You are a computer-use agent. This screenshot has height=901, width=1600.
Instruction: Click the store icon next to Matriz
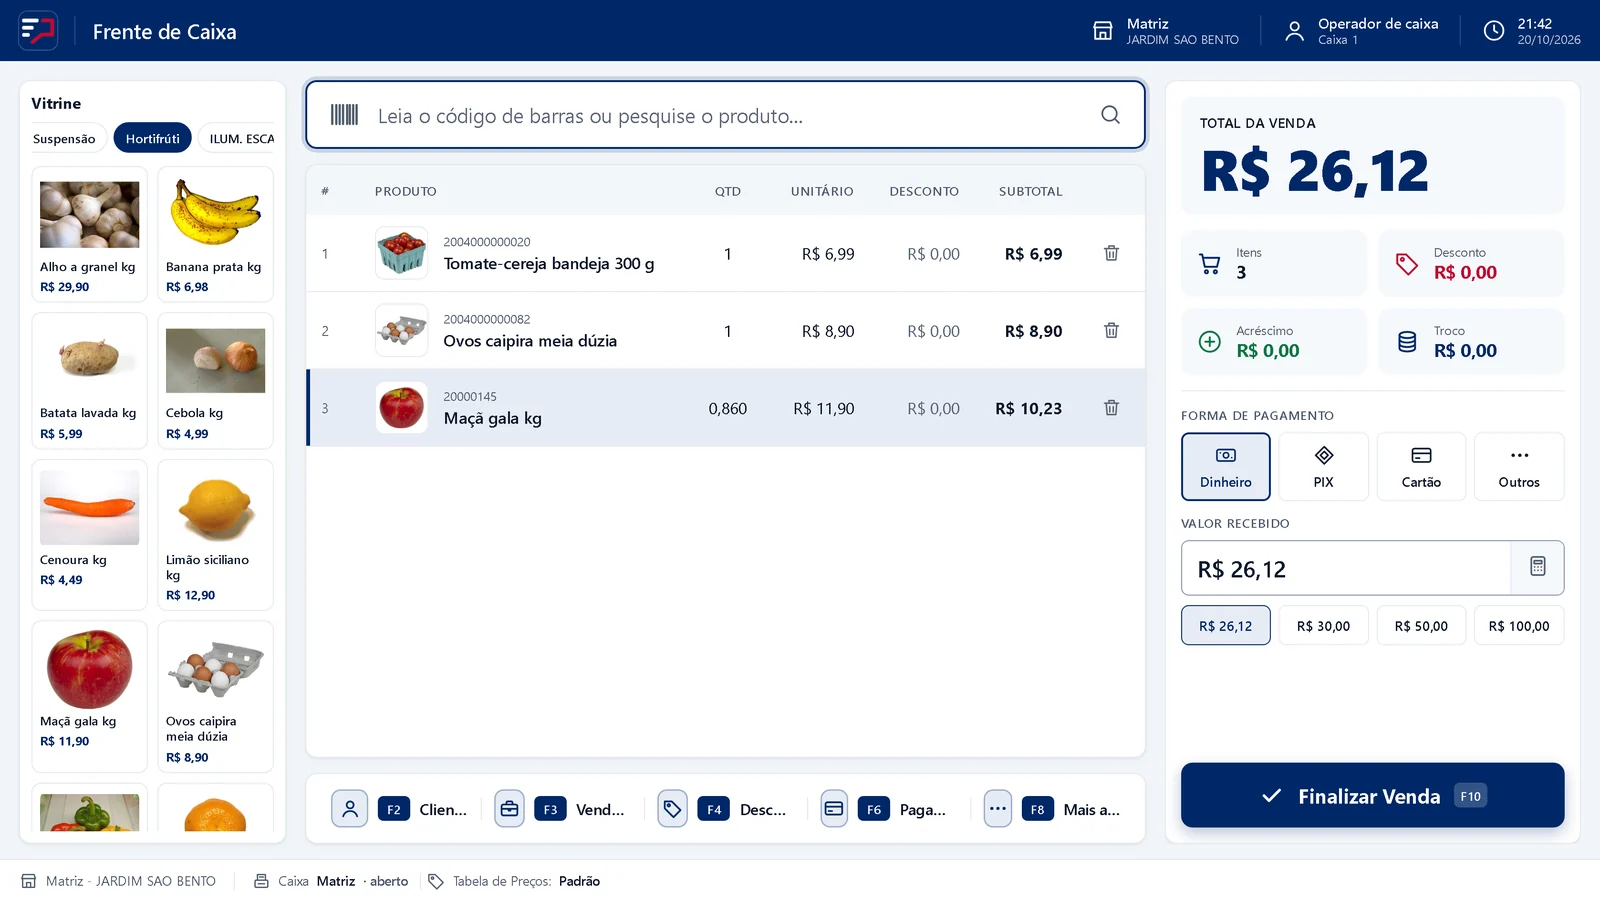(x=1102, y=31)
